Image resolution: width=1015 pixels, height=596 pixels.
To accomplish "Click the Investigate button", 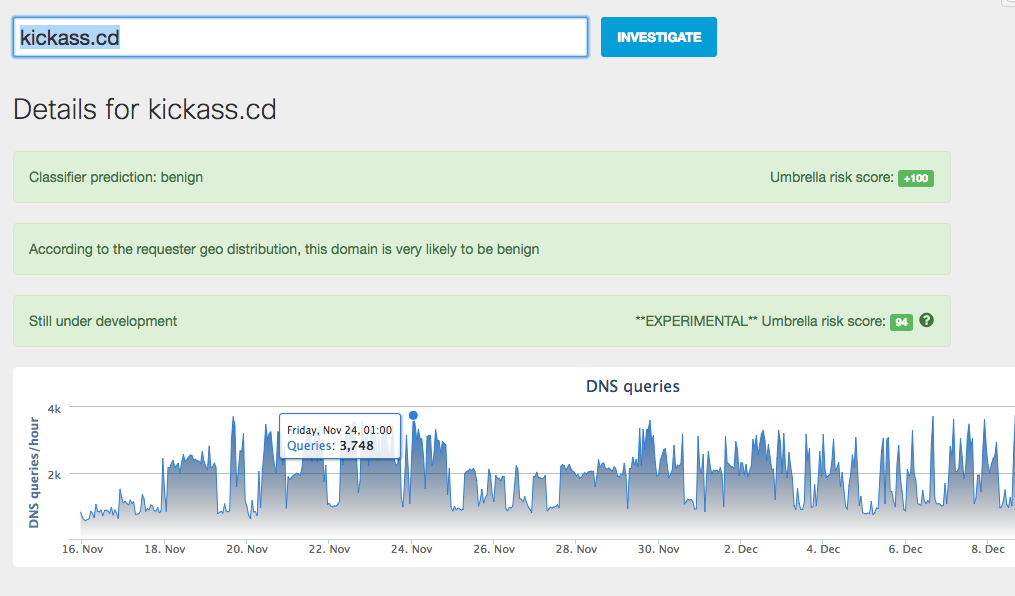I will 658,37.
